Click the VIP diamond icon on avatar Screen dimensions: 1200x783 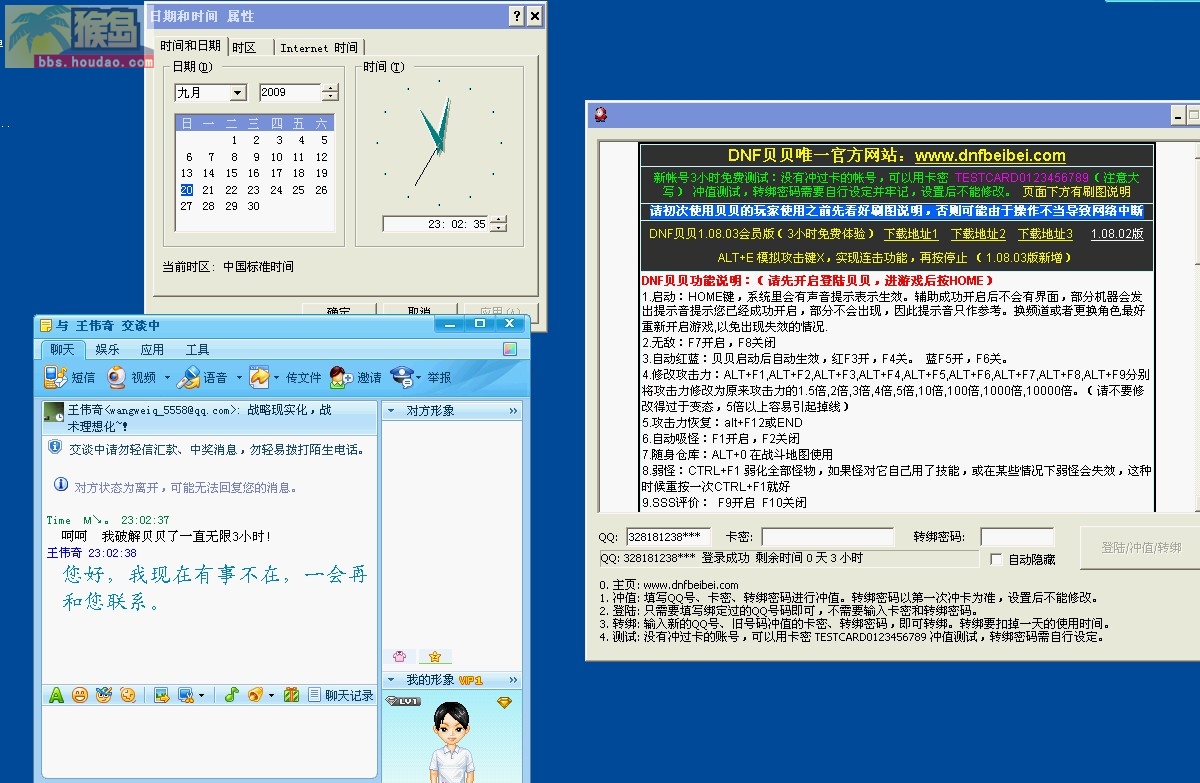(x=504, y=703)
